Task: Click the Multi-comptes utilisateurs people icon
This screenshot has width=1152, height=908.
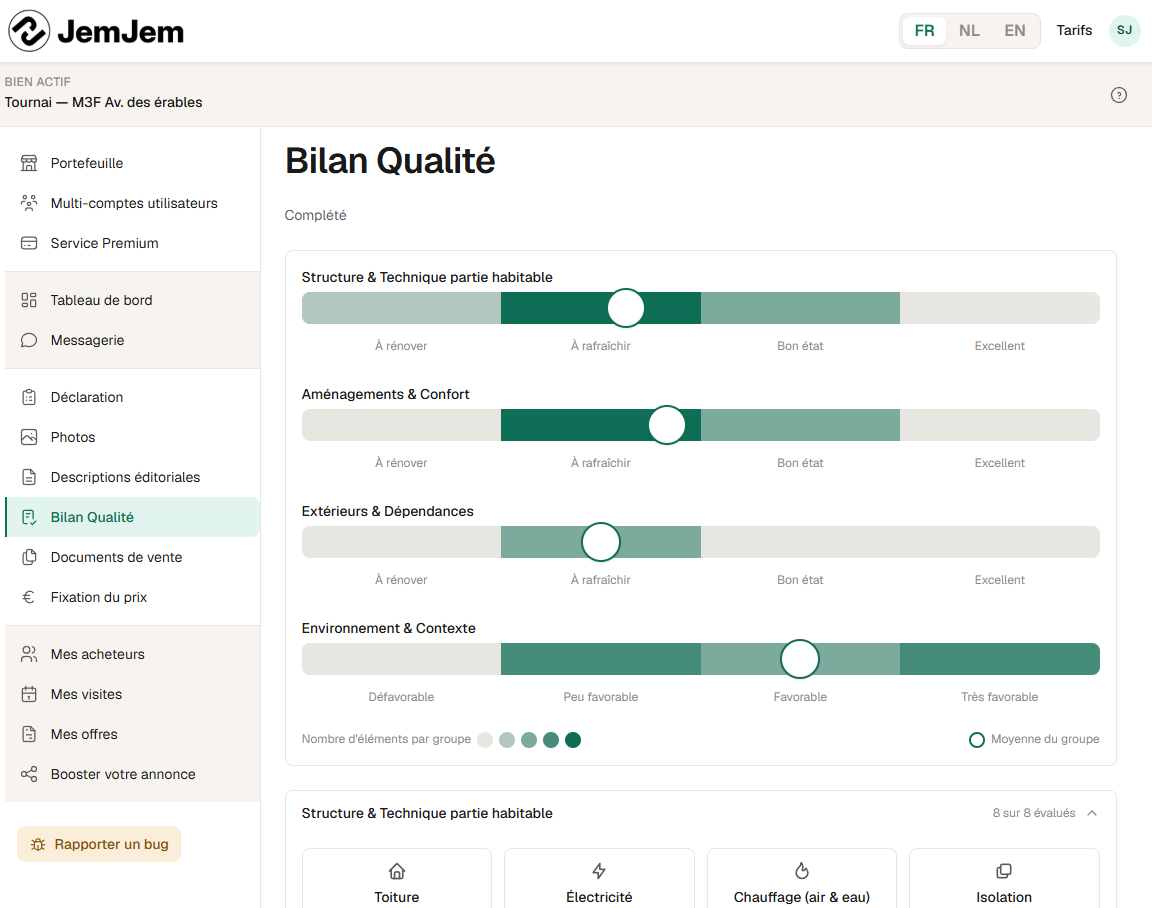Action: [29, 203]
